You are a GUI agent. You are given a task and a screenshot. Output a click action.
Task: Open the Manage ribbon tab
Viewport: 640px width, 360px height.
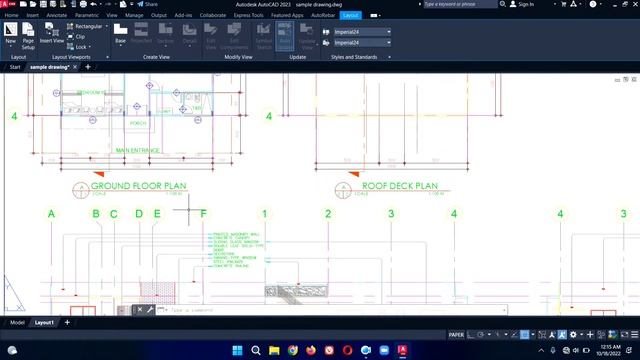click(134, 15)
